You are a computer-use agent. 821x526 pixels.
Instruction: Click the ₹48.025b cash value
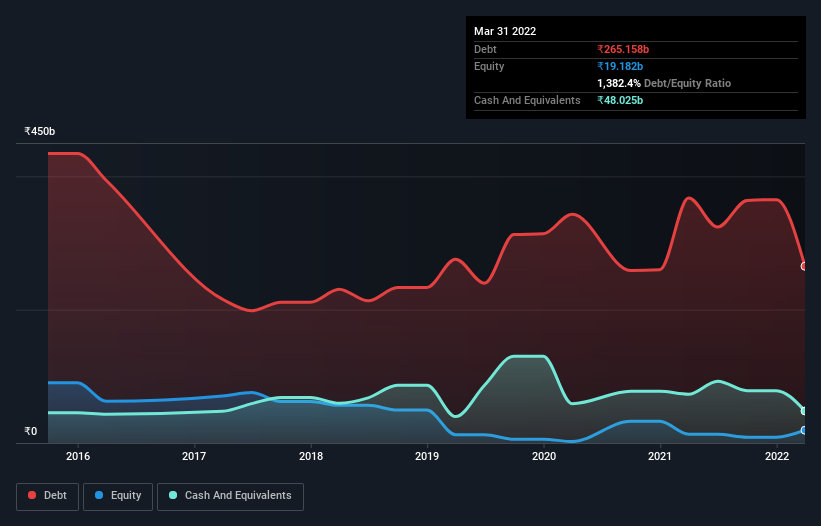pyautogui.click(x=620, y=100)
